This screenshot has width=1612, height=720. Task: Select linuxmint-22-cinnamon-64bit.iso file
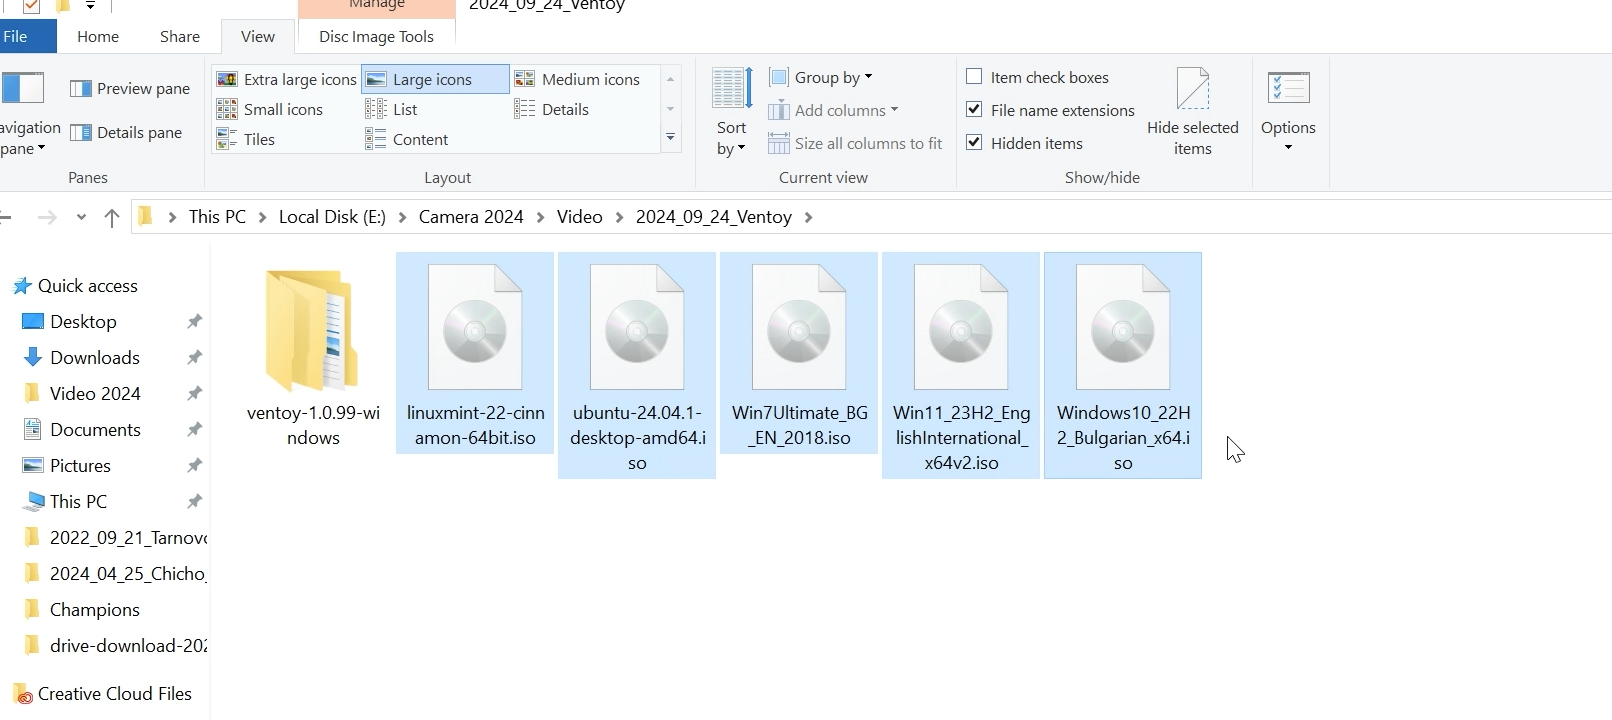pos(475,353)
